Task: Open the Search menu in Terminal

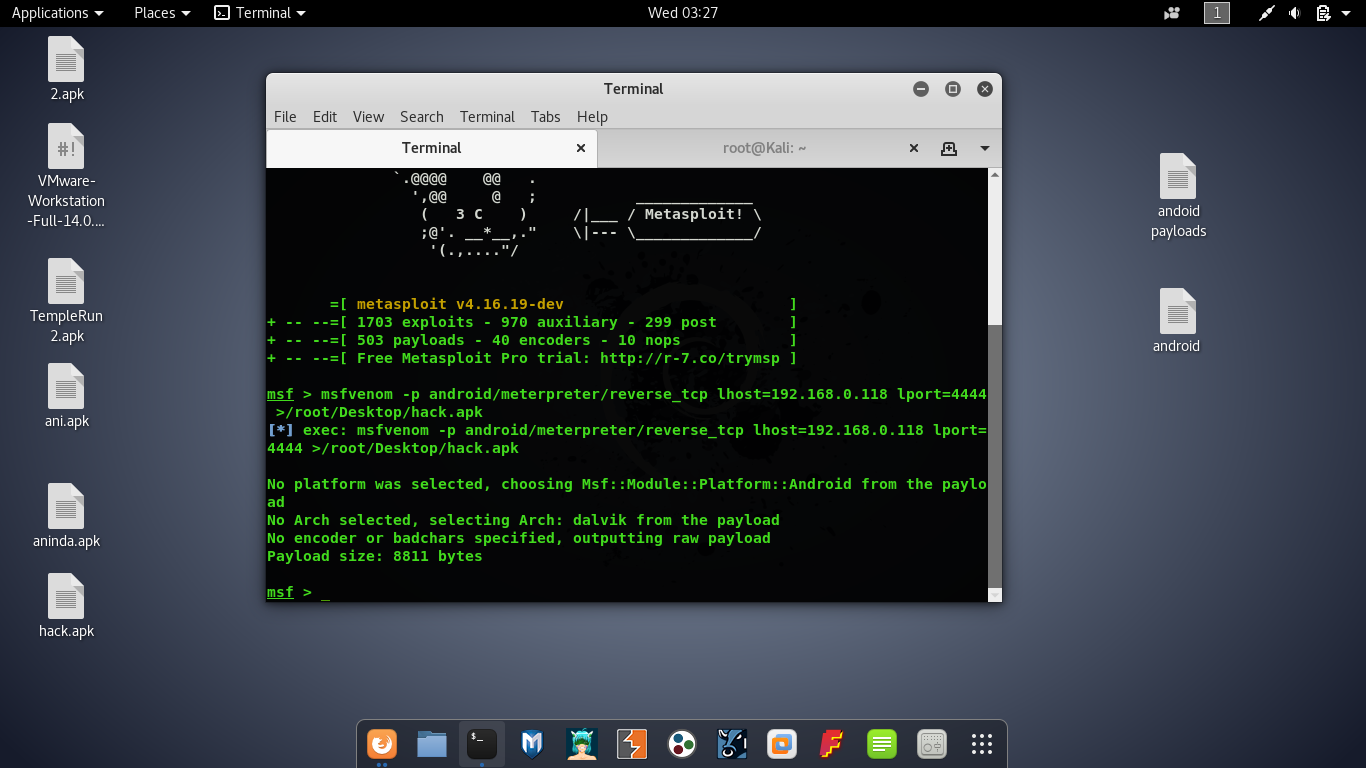Action: [x=422, y=117]
